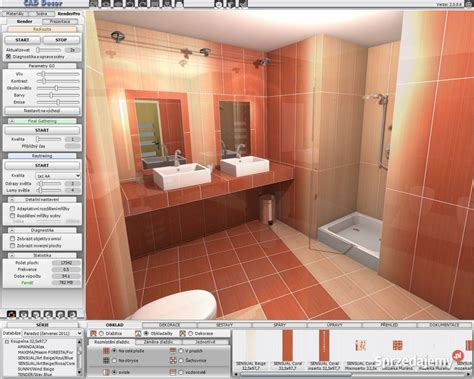Image resolution: width=474 pixels, height=379 pixels.
Task: Enable Adaptivní rozdělení mřížky checkbox
Action: click(12, 208)
